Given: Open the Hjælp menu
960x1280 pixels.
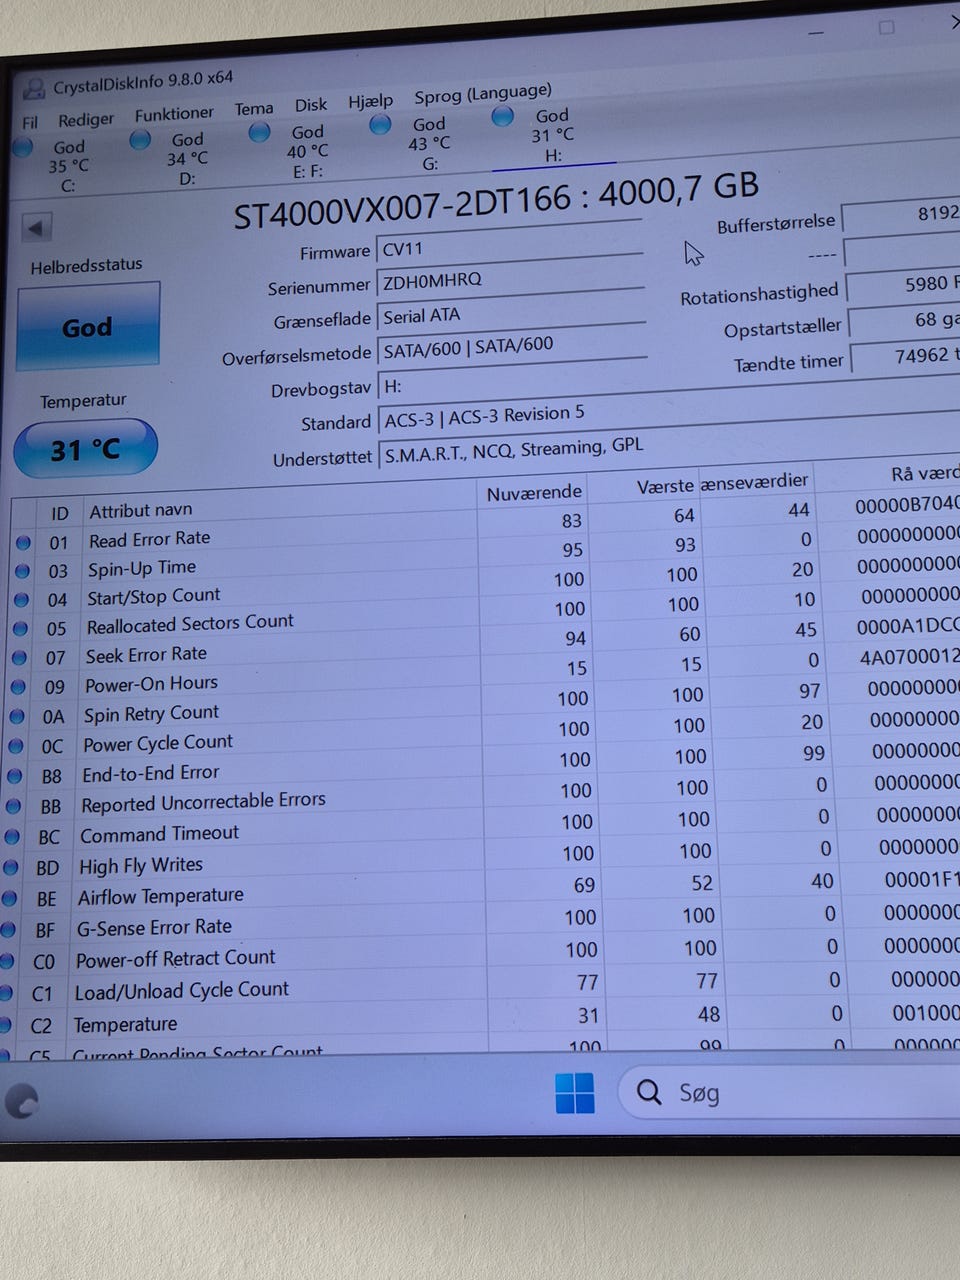Looking at the screenshot, I should tap(371, 101).
